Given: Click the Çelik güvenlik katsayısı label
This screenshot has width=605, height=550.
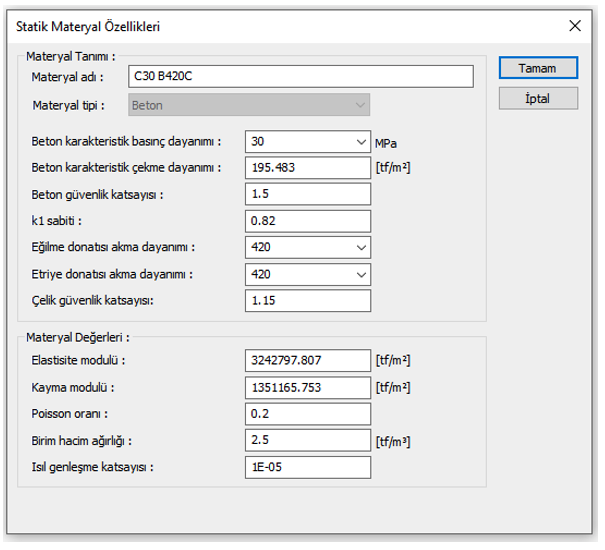Looking at the screenshot, I should [93, 301].
